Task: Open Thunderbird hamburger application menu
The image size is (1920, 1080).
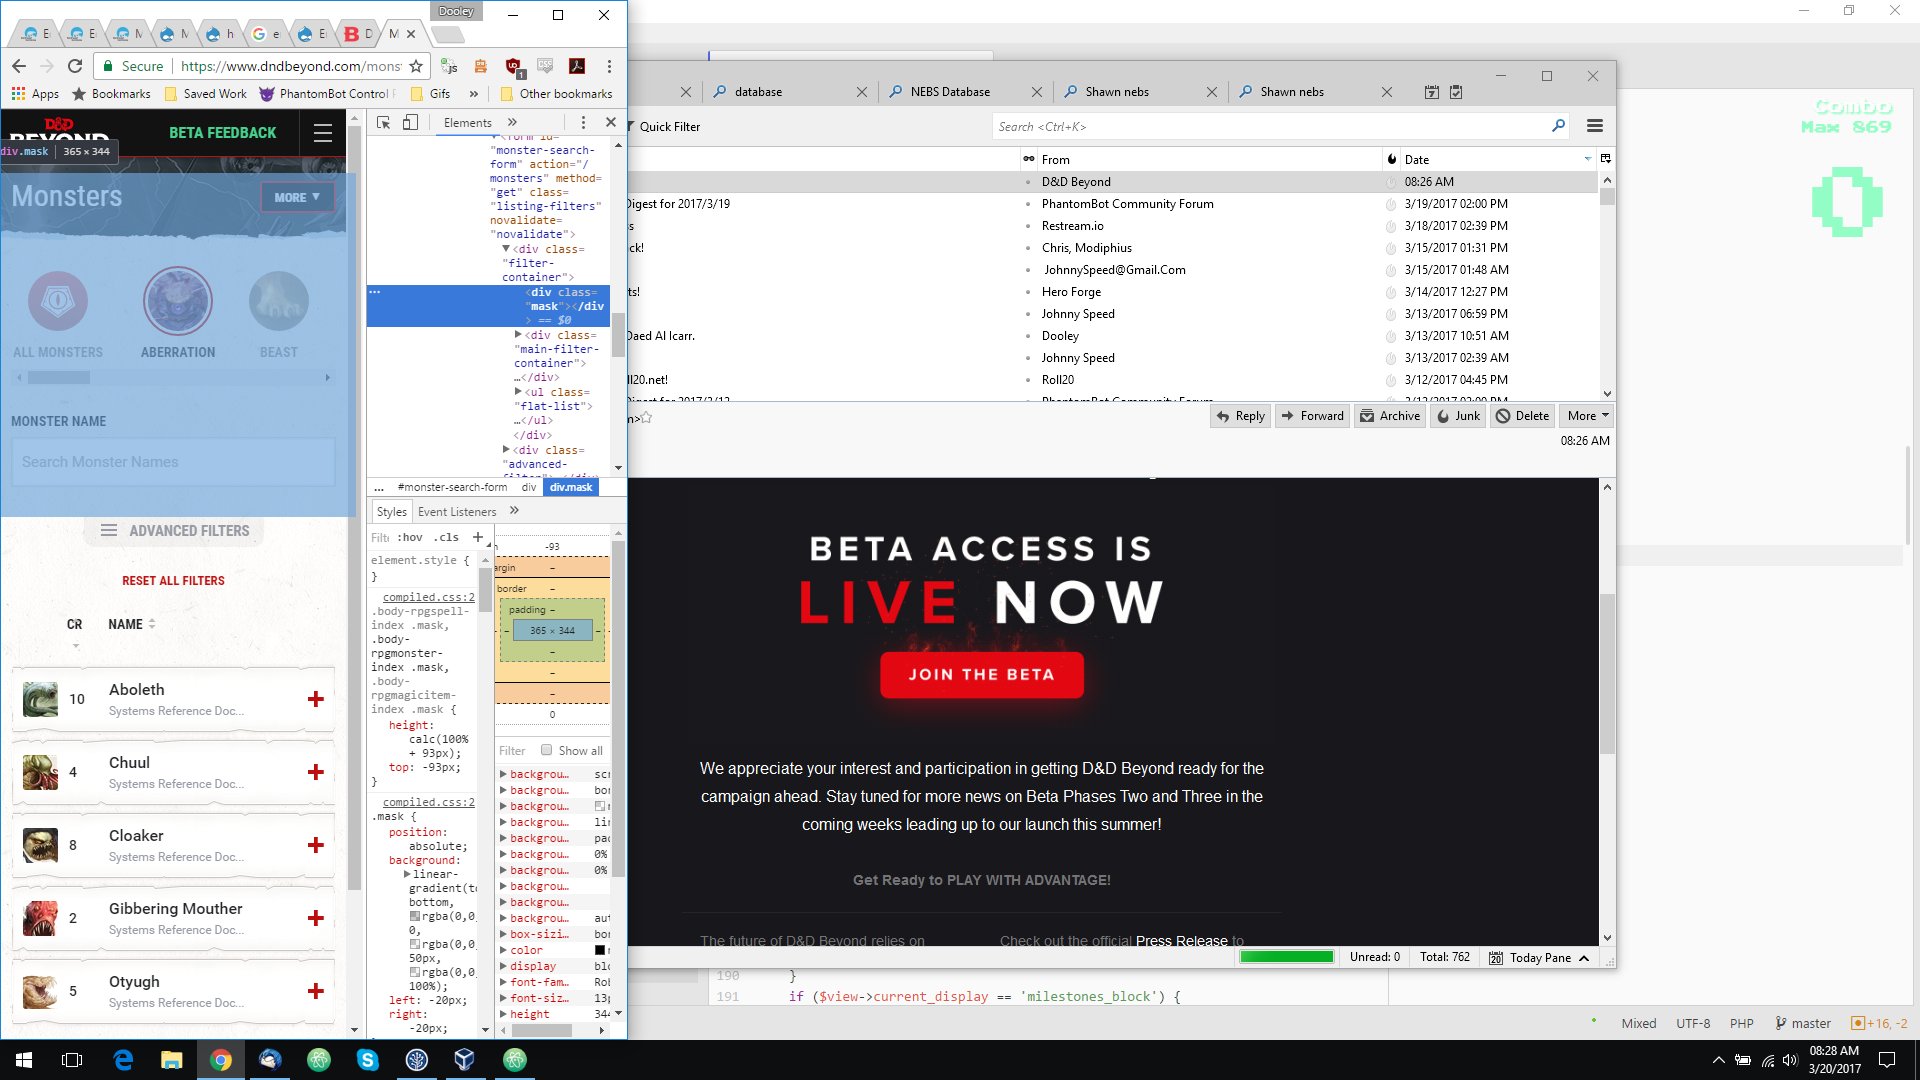Action: [x=1595, y=126]
